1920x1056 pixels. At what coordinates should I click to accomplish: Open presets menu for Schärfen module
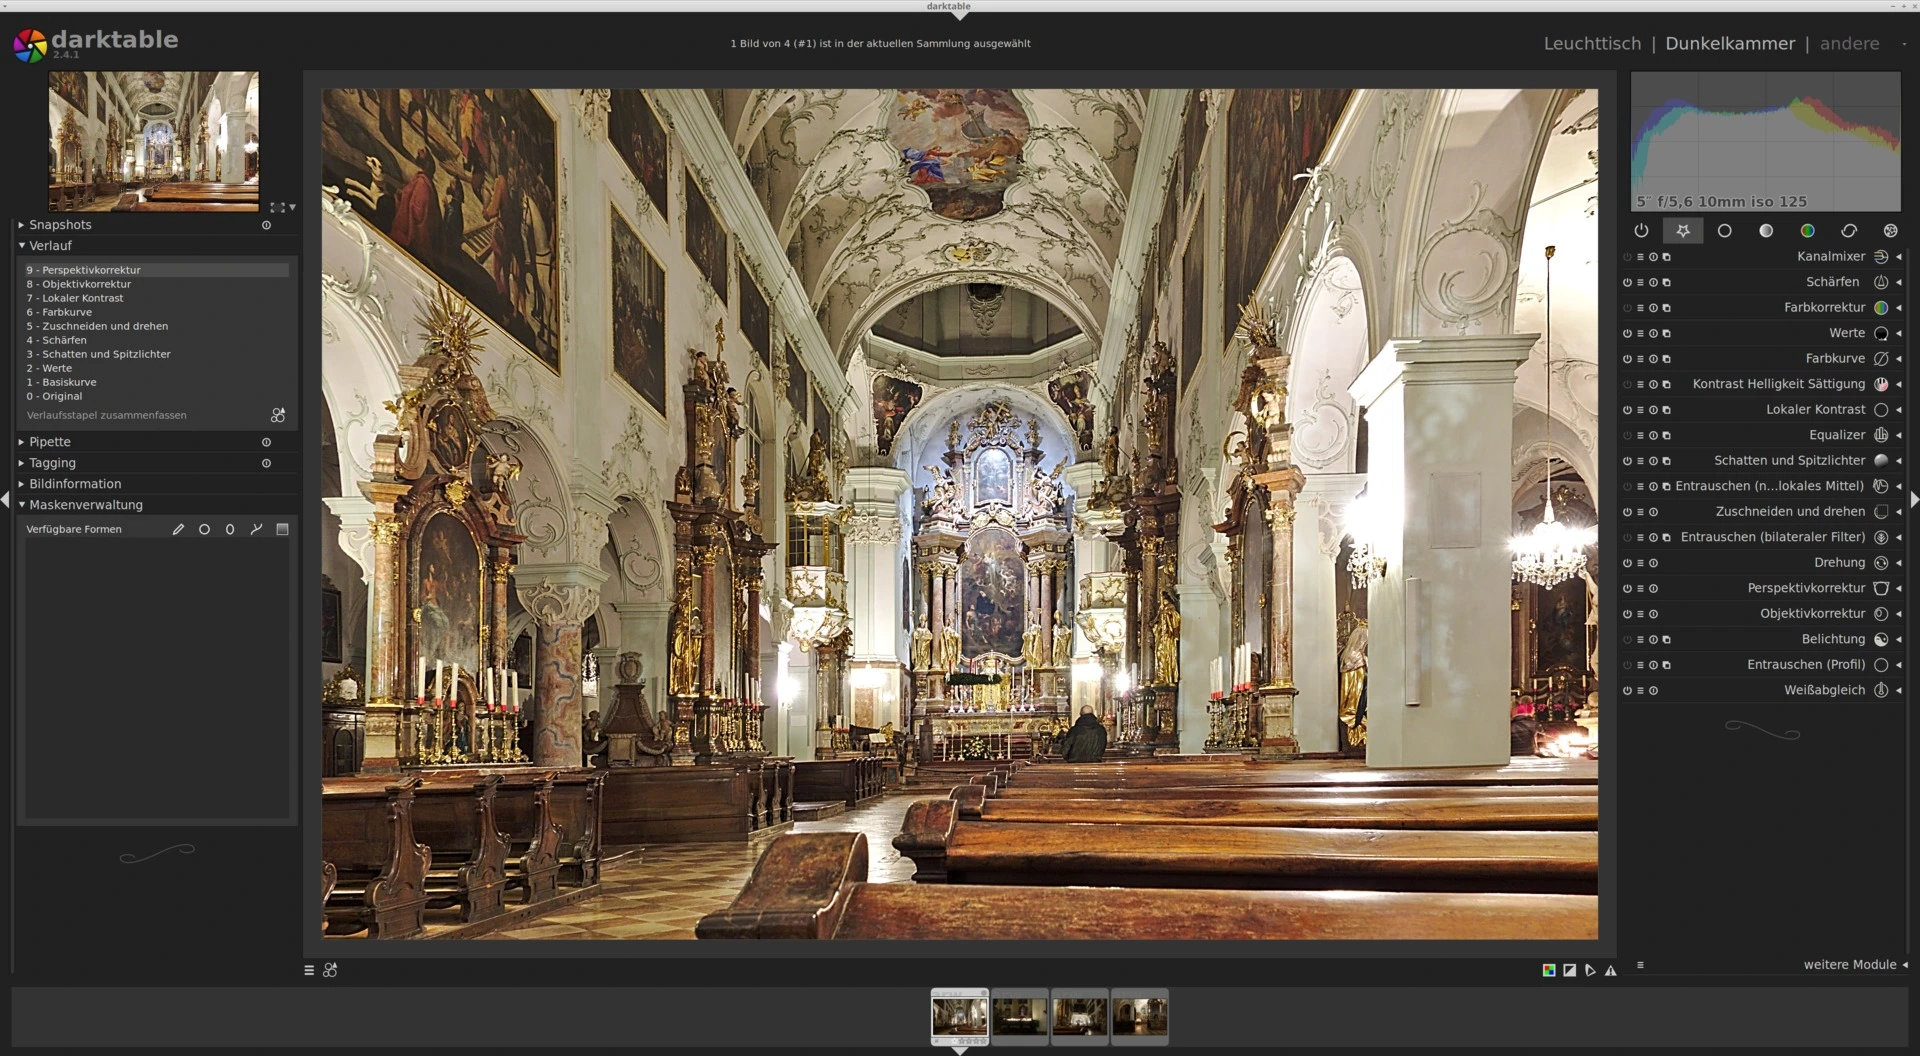coord(1640,283)
